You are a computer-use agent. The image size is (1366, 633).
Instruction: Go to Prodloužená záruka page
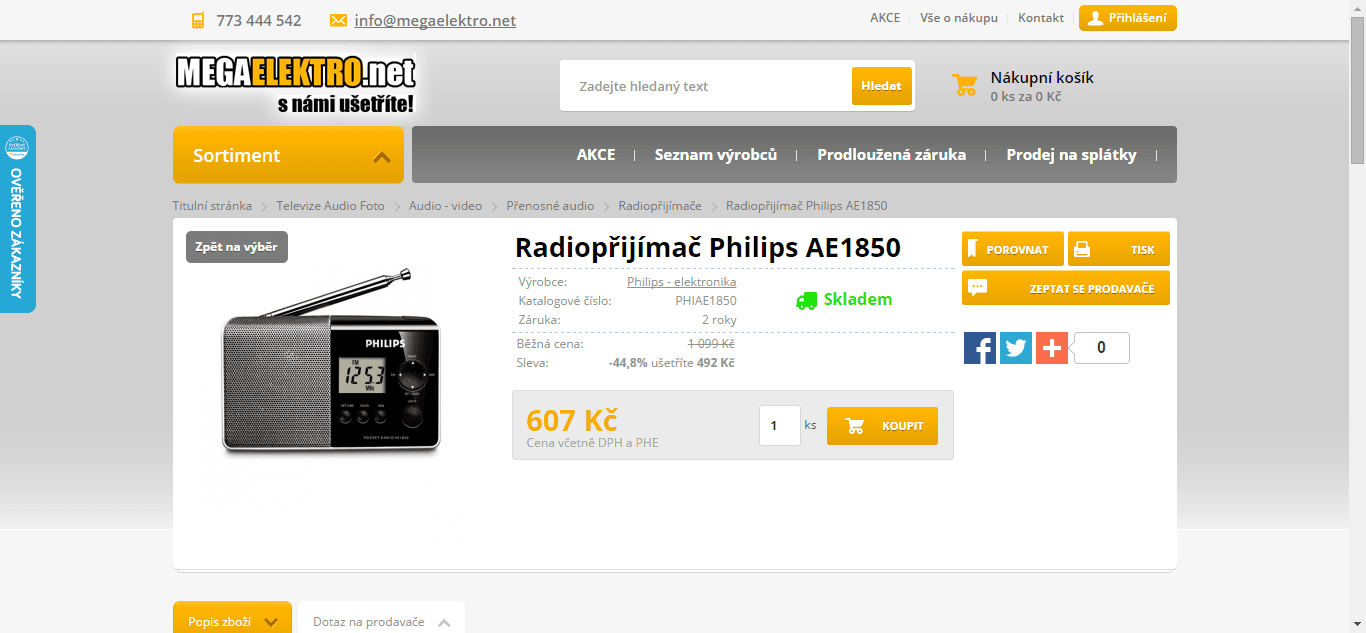click(x=892, y=155)
